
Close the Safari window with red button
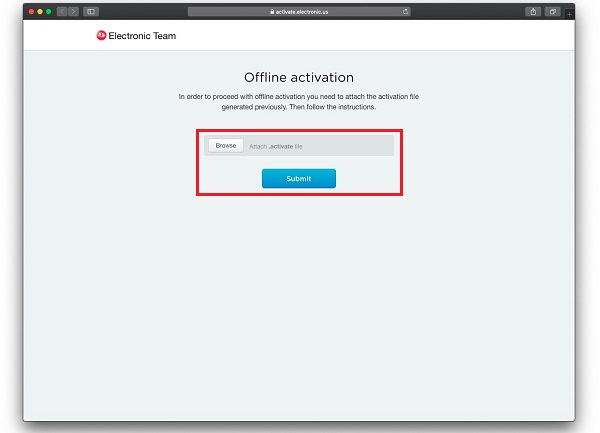pyautogui.click(x=31, y=11)
